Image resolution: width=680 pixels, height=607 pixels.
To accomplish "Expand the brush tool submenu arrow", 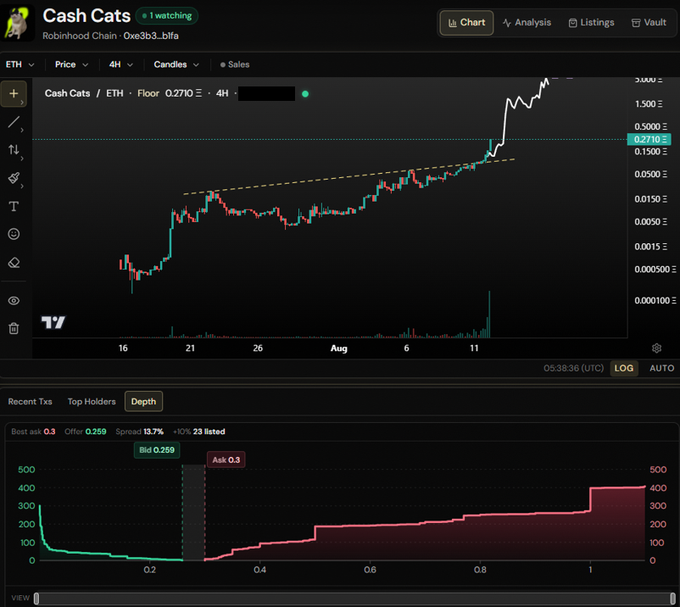I will click(22, 186).
